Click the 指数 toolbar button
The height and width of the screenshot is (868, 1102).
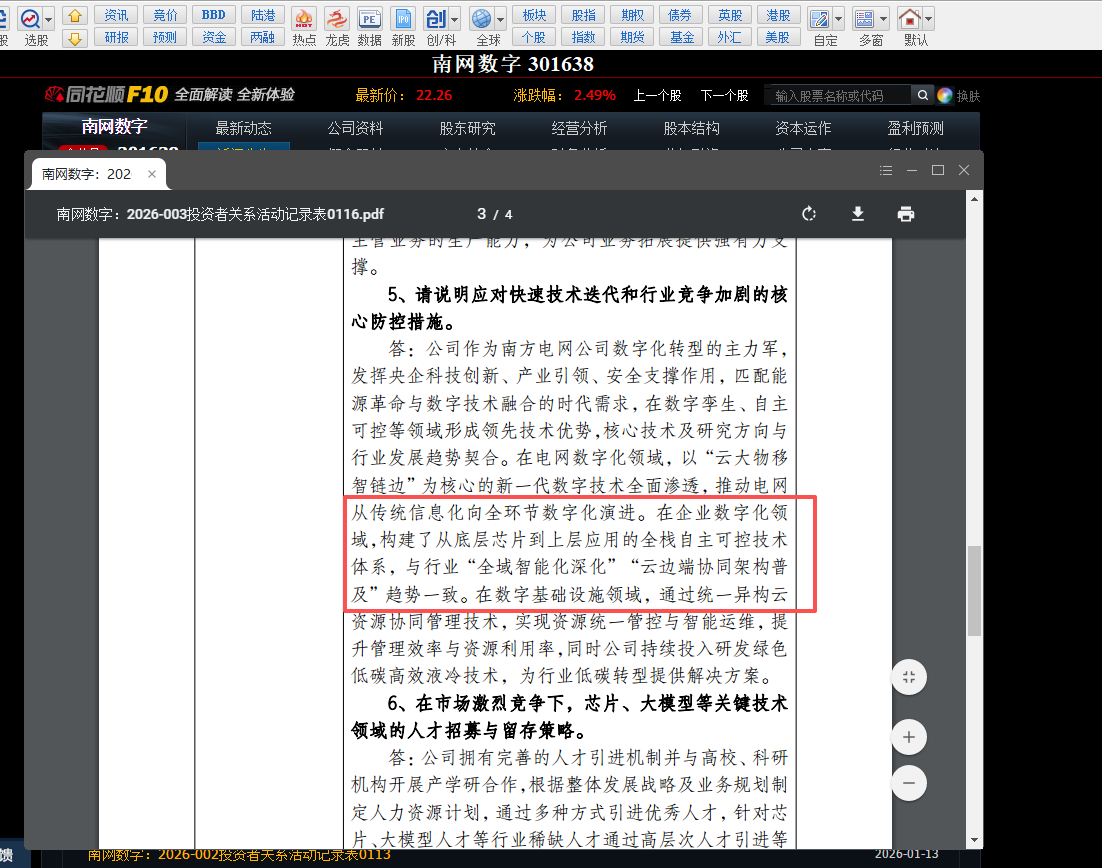[583, 37]
